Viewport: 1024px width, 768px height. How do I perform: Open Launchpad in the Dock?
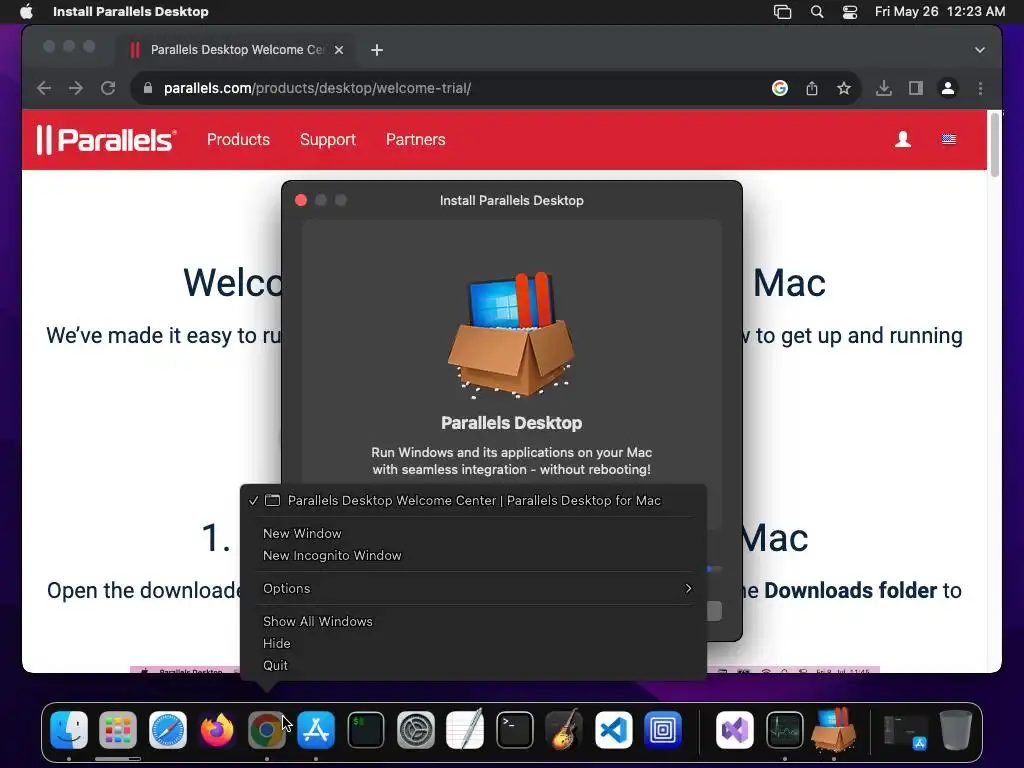[118, 729]
